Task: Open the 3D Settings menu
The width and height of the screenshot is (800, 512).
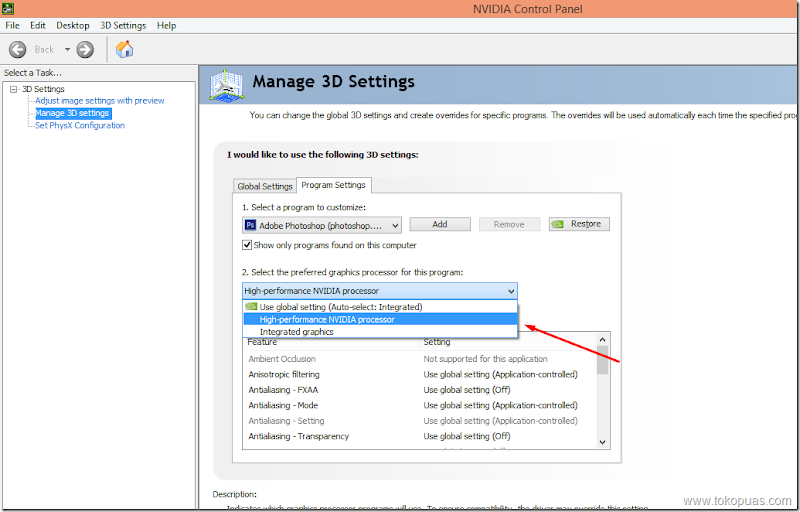Action: [123, 25]
